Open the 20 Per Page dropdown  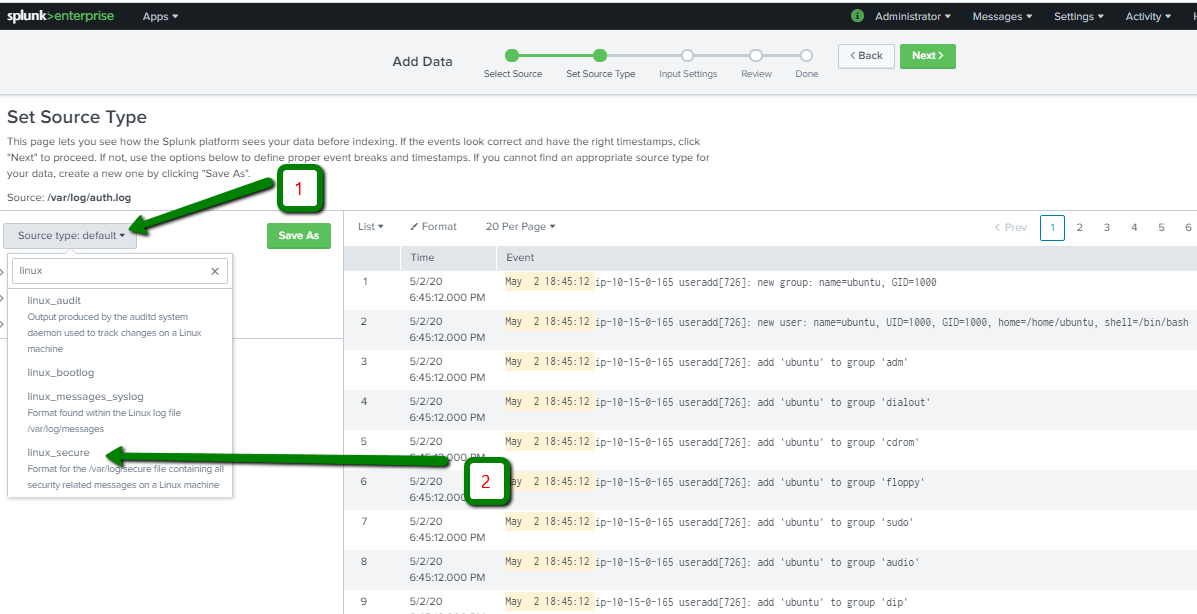(x=519, y=226)
